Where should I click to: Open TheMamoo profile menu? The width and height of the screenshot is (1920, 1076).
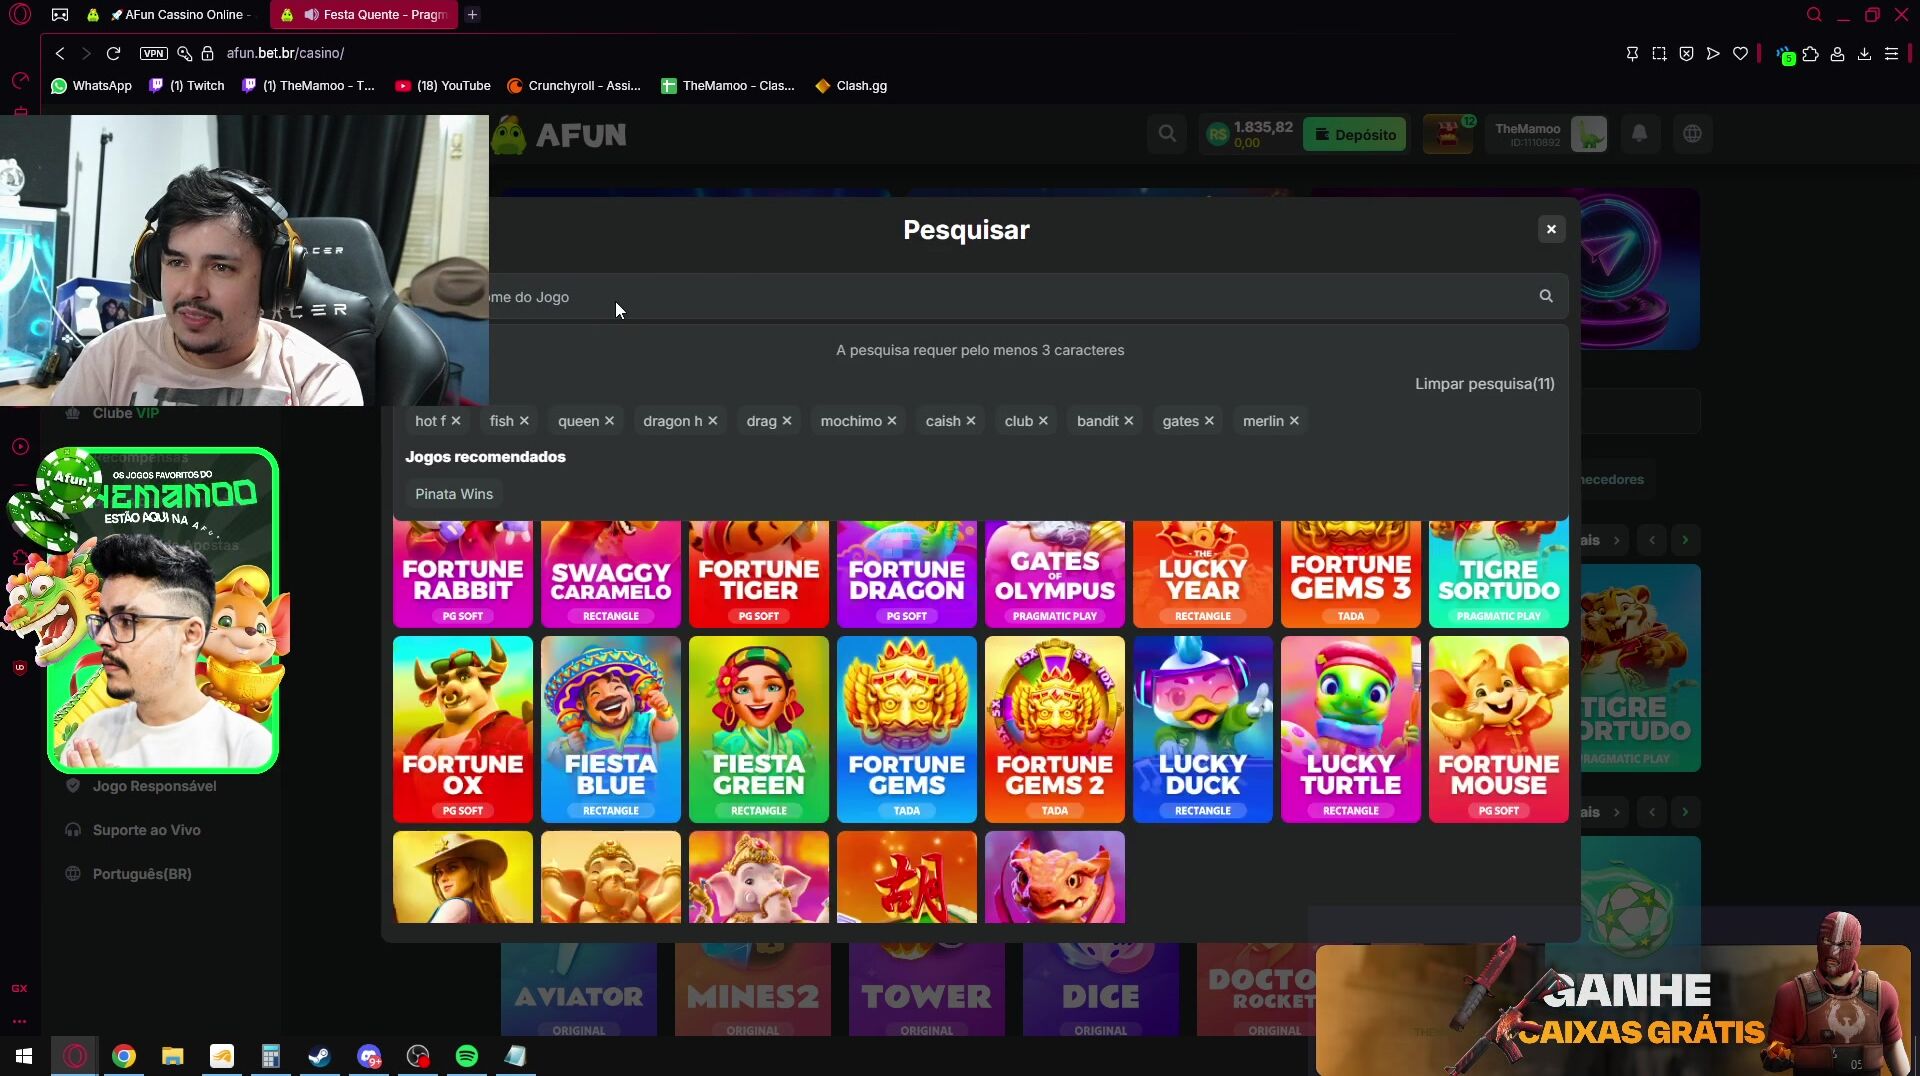1550,134
